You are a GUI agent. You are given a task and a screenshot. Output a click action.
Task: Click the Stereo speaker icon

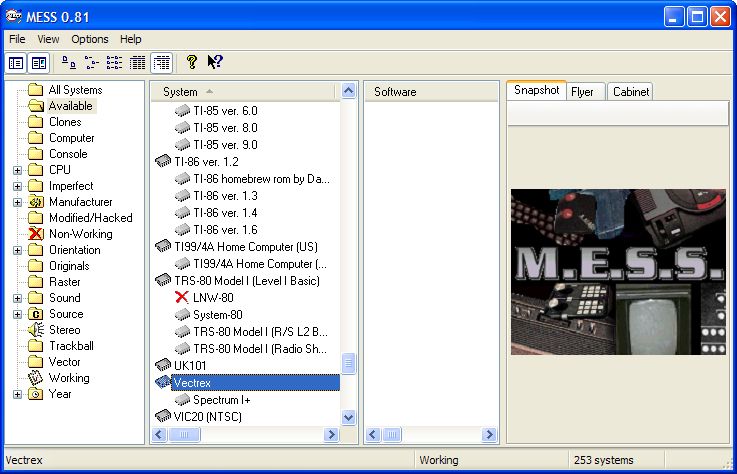click(x=36, y=330)
